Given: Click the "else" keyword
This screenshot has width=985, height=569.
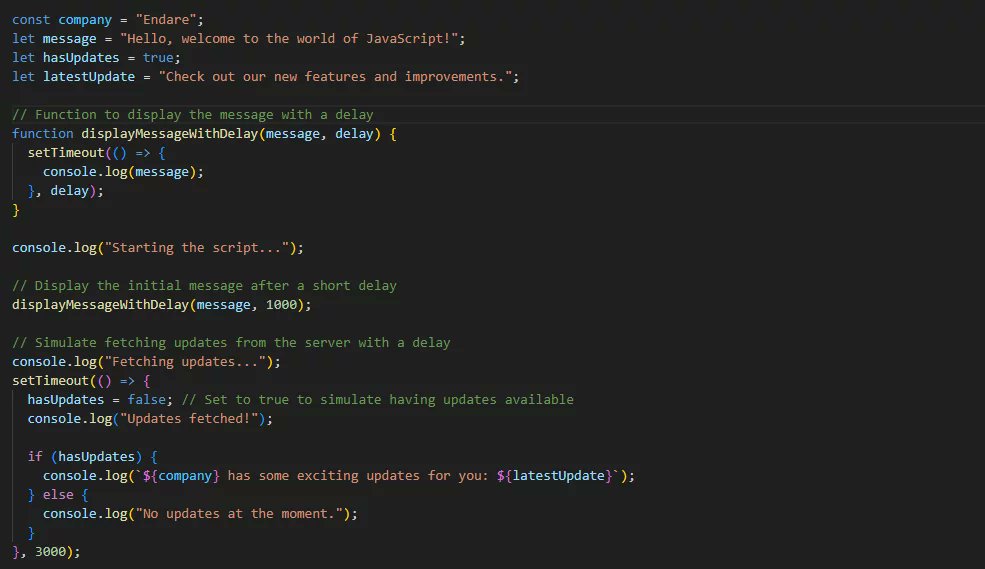Looking at the screenshot, I should click(x=58, y=494).
